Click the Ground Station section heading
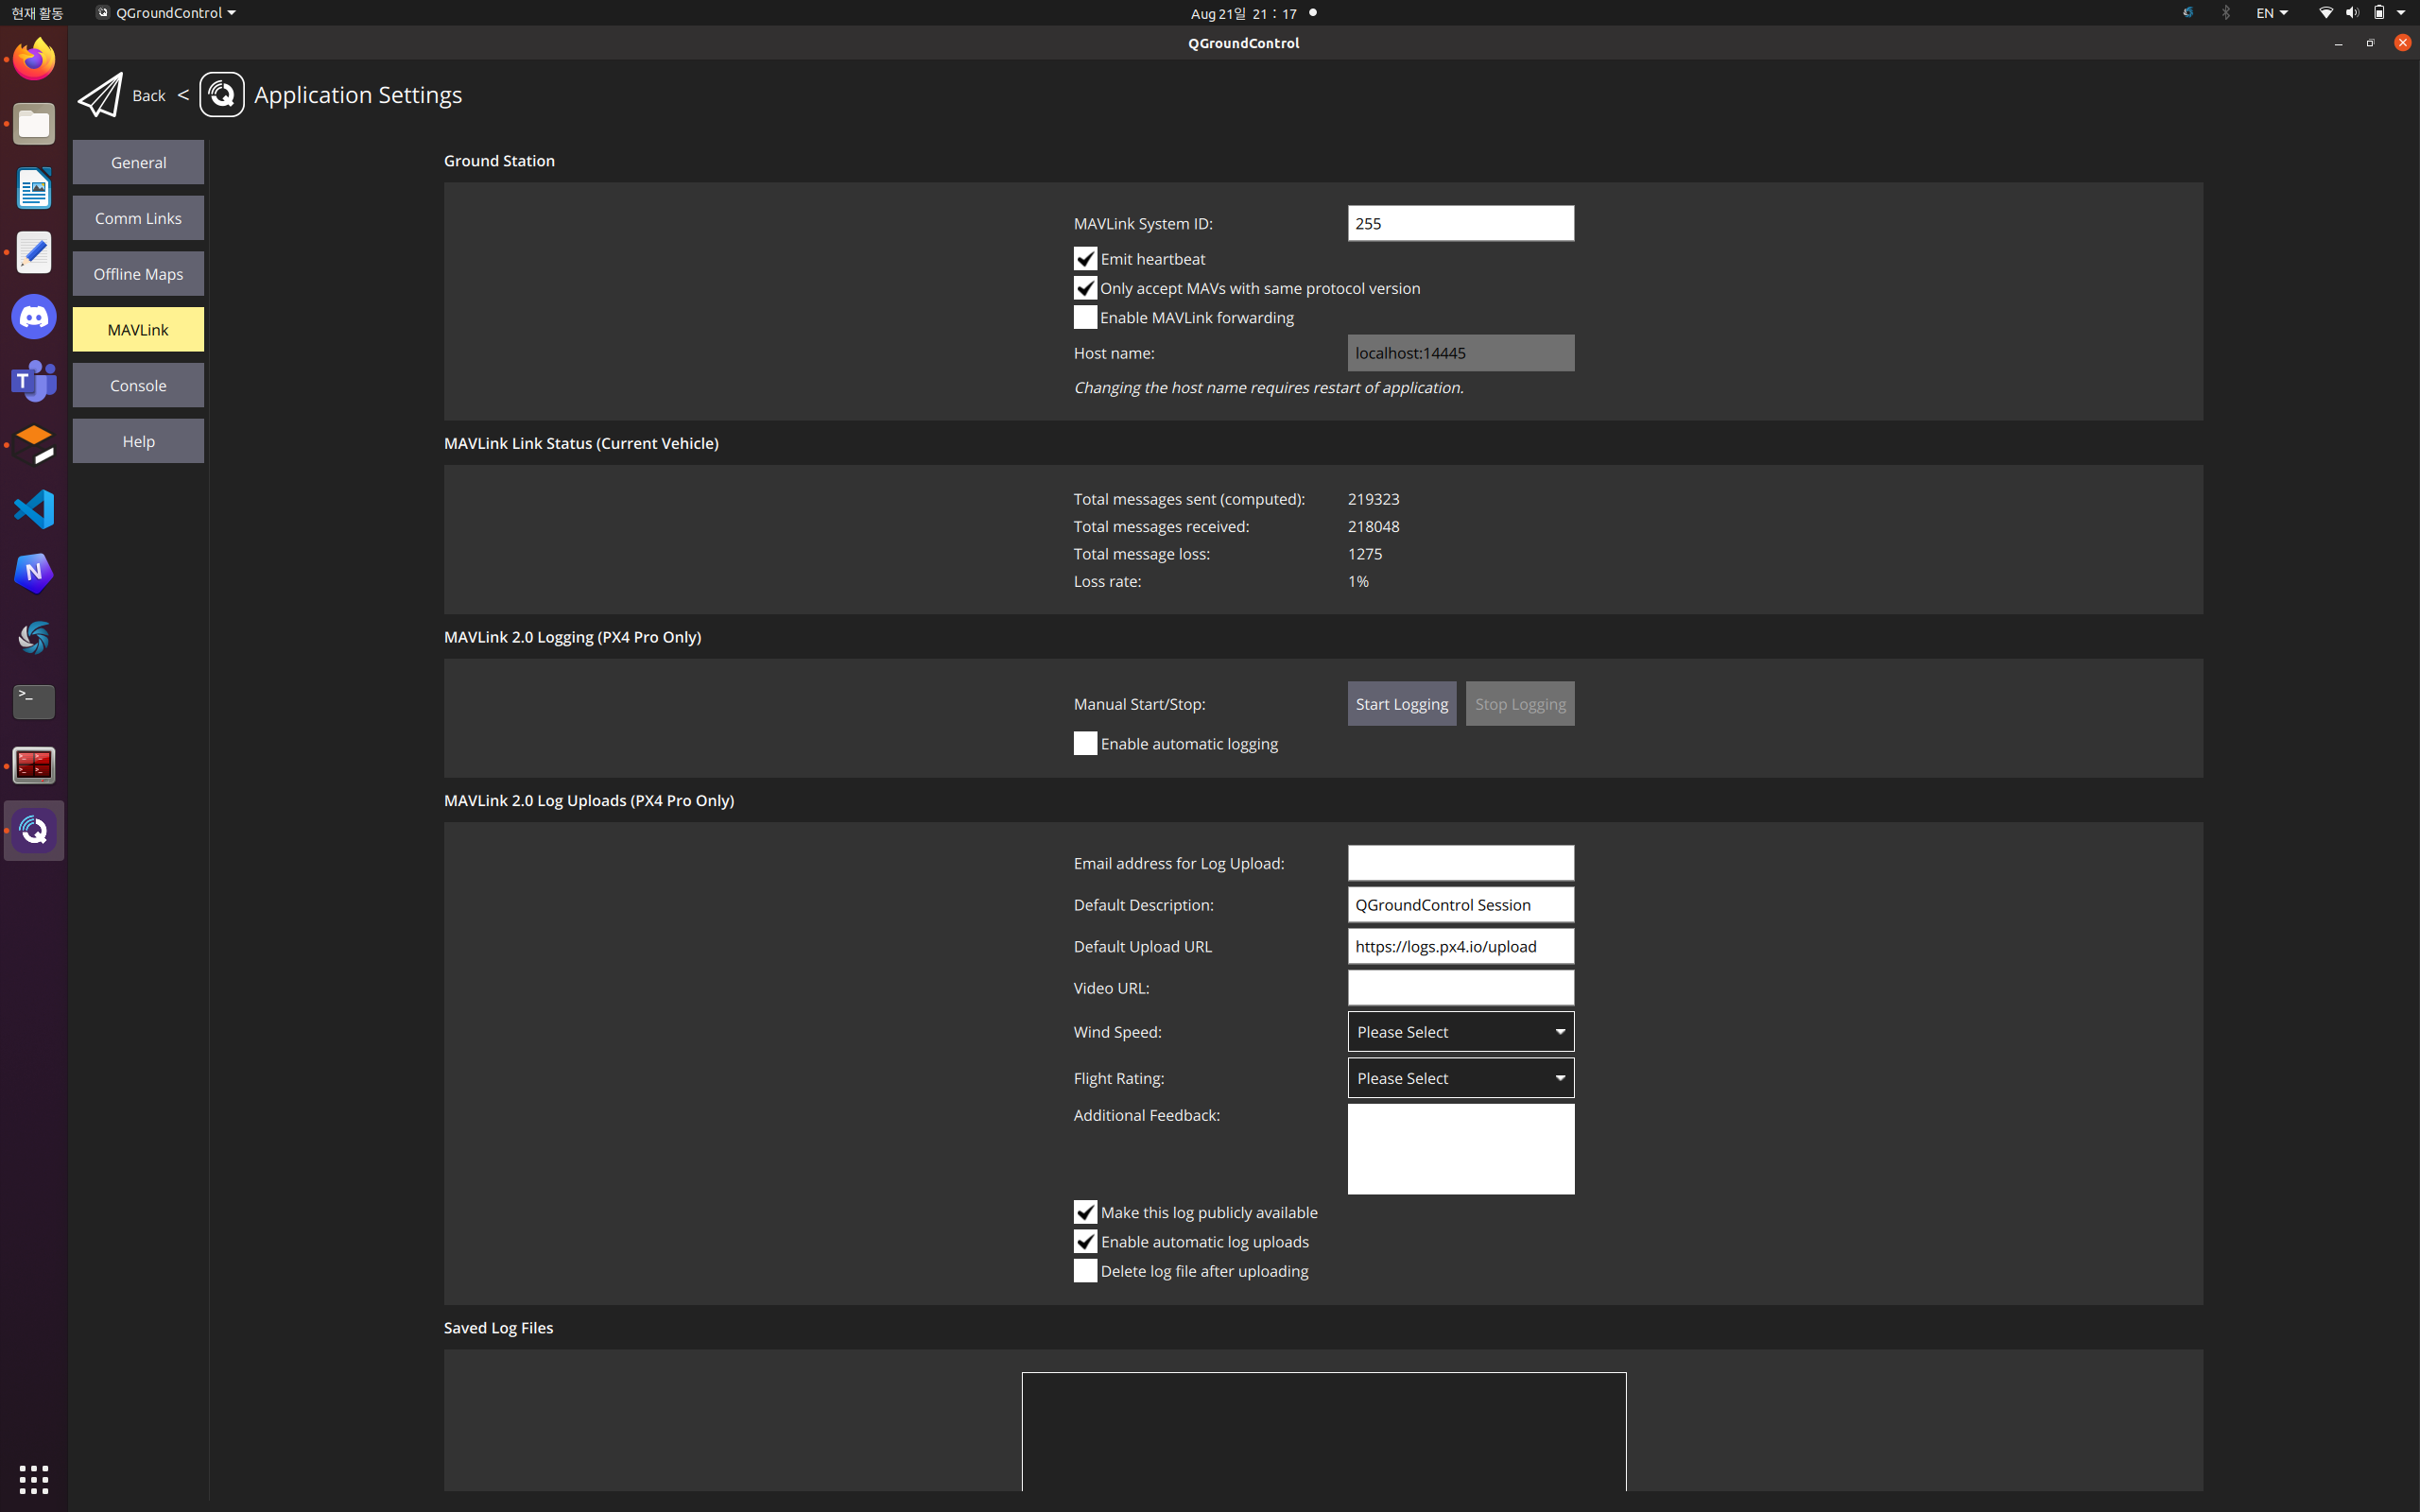The height and width of the screenshot is (1512, 2420). pyautogui.click(x=499, y=161)
